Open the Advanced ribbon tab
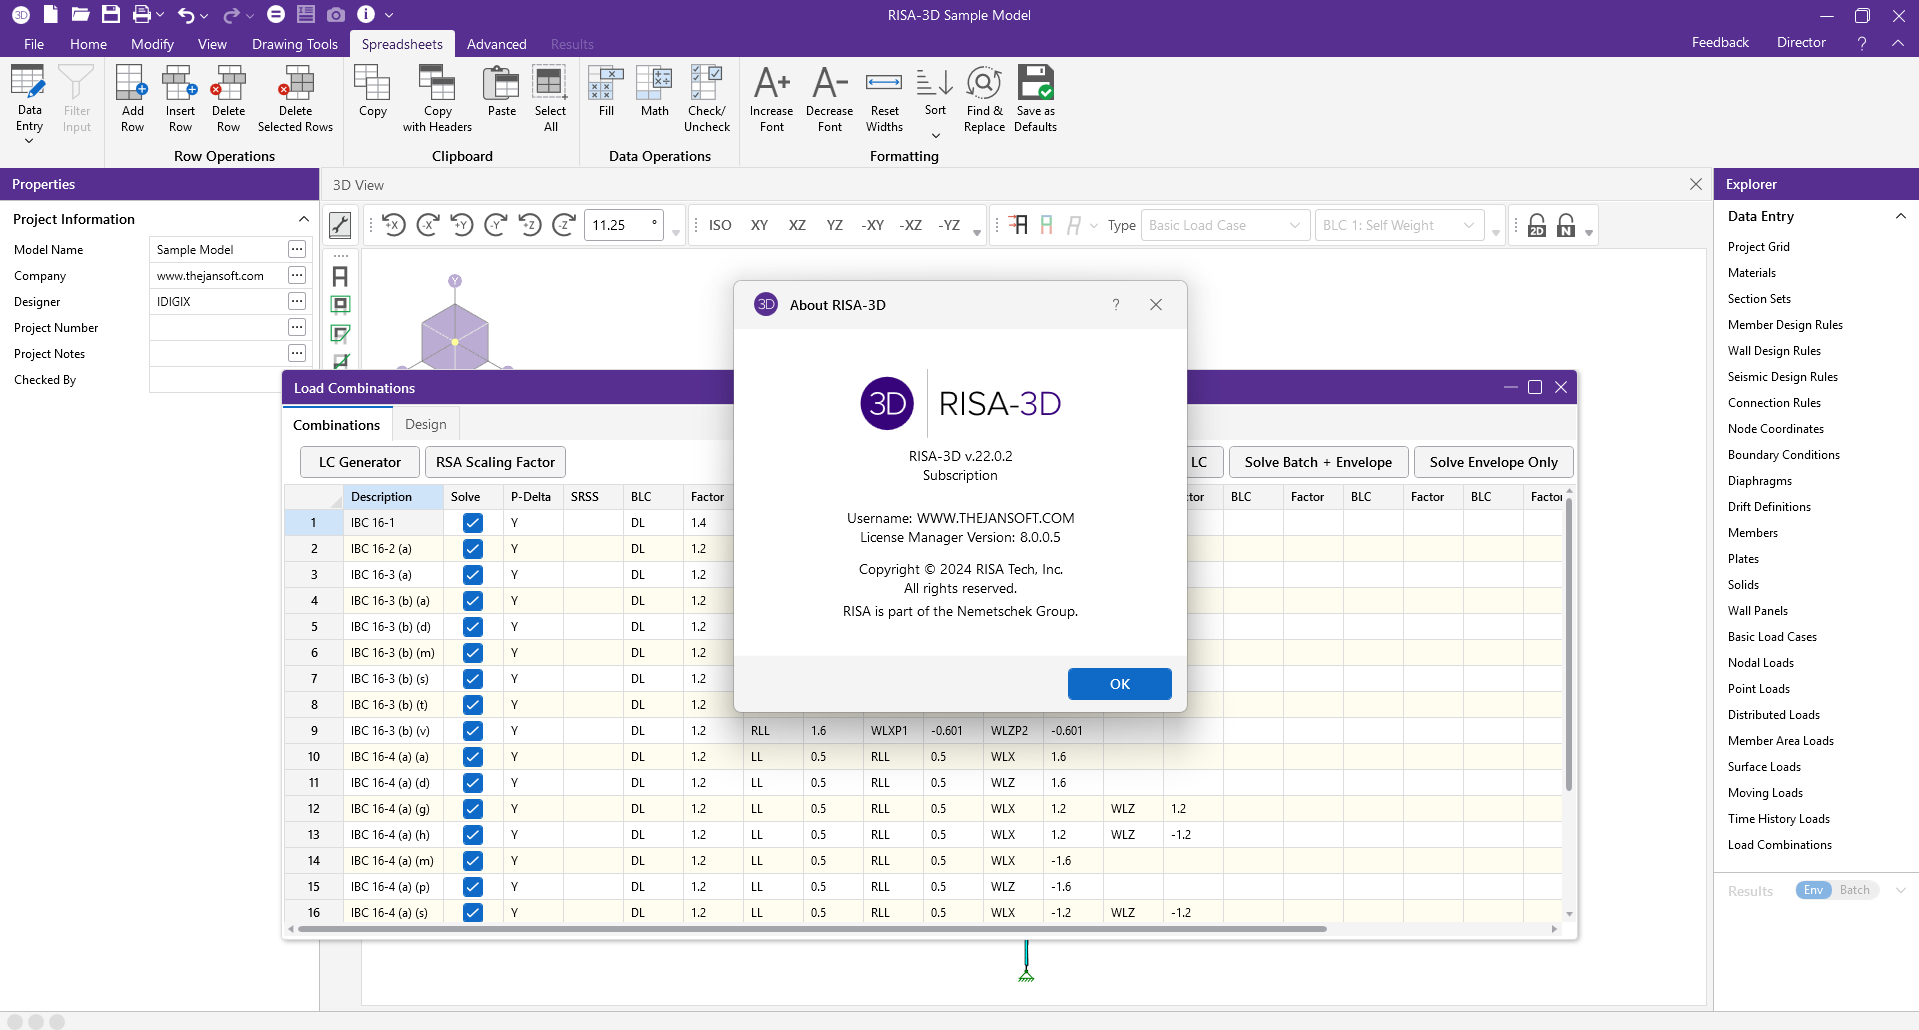This screenshot has height=1030, width=1919. pyautogui.click(x=496, y=44)
